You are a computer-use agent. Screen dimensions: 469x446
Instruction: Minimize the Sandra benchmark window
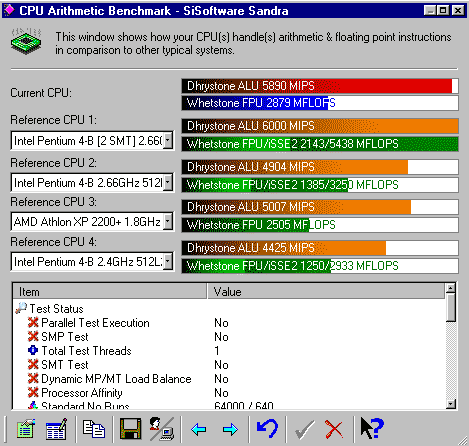coord(430,10)
